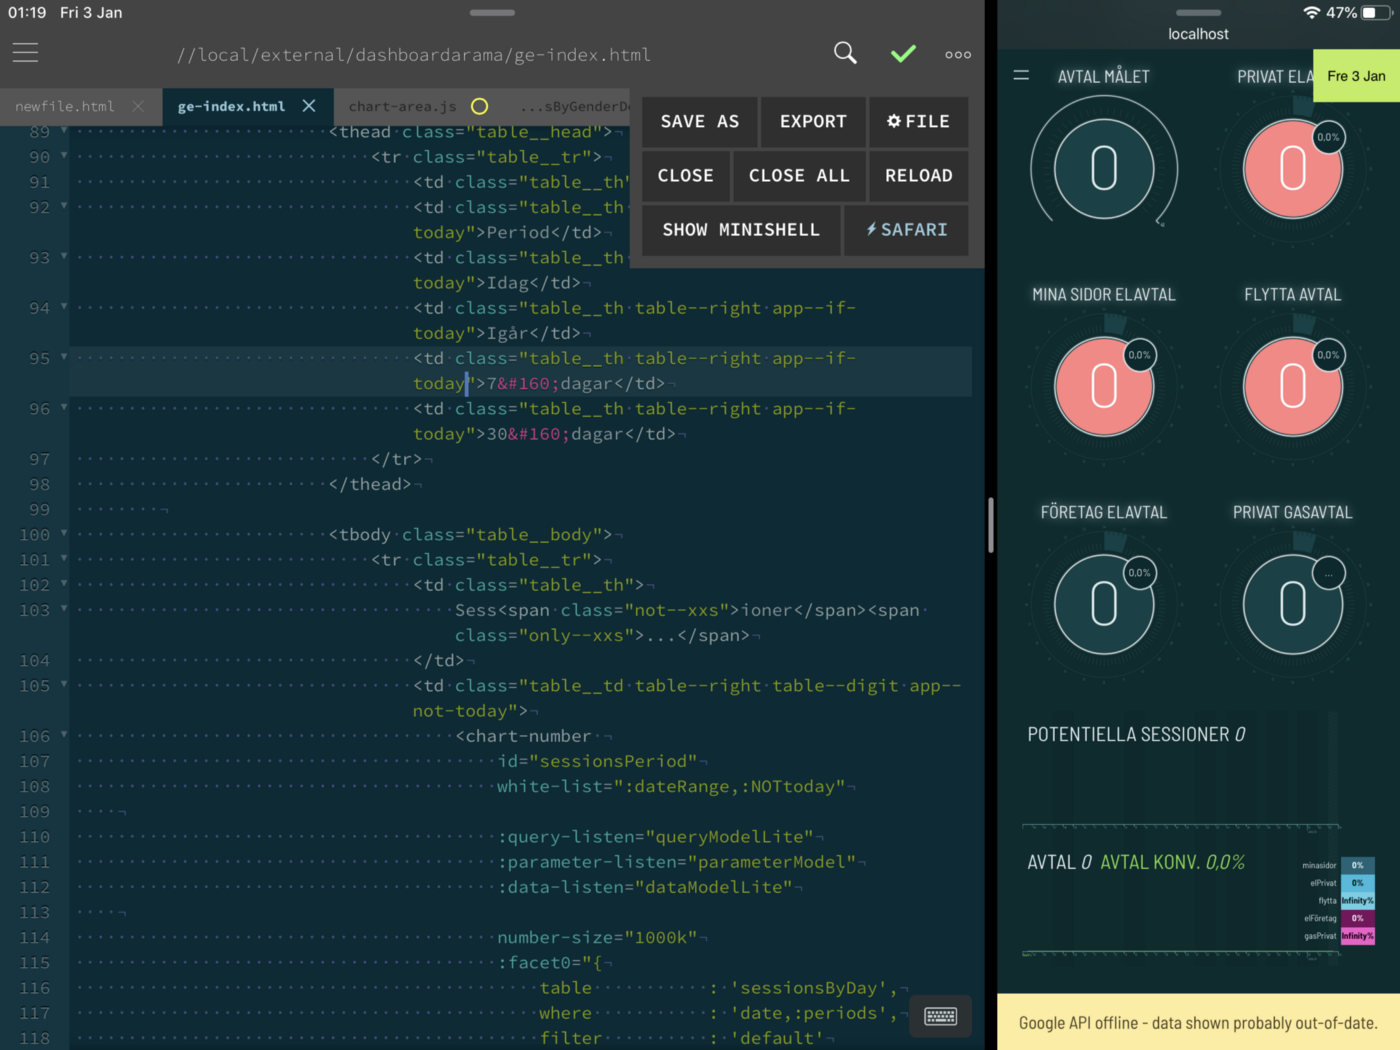Tap the gasPrivat Infinity% legend bar

(1357, 936)
